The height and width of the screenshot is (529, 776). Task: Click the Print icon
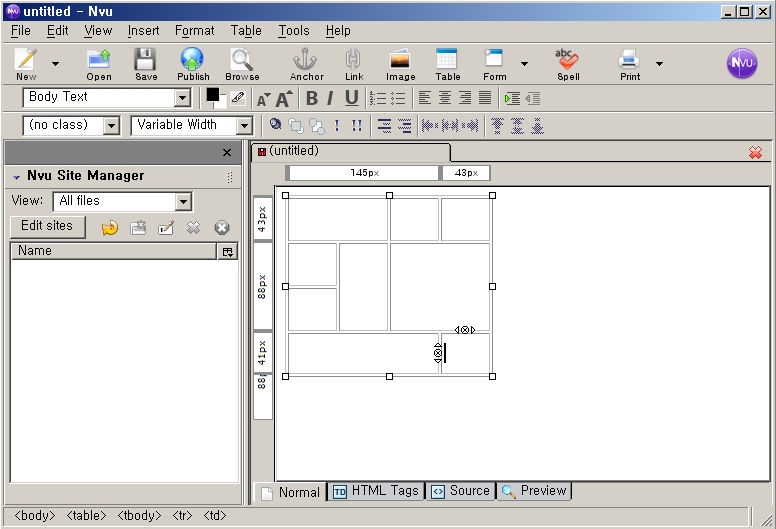(629, 59)
